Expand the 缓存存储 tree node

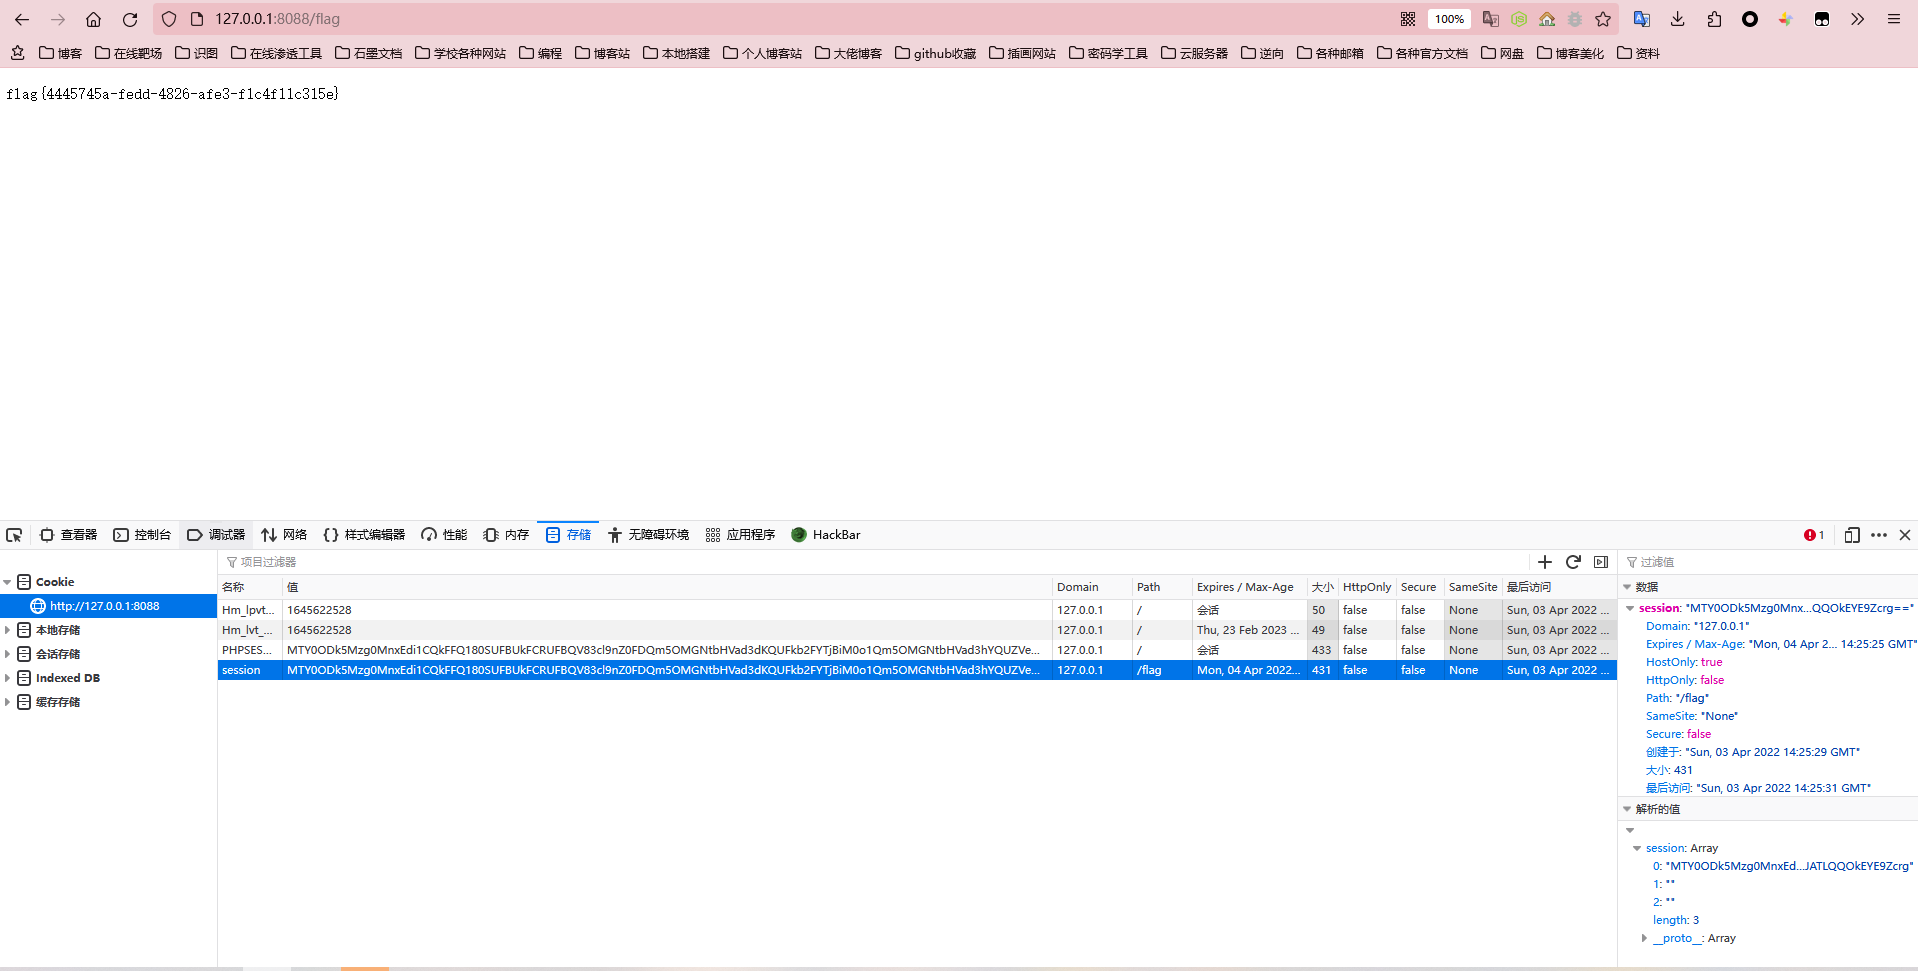8,702
